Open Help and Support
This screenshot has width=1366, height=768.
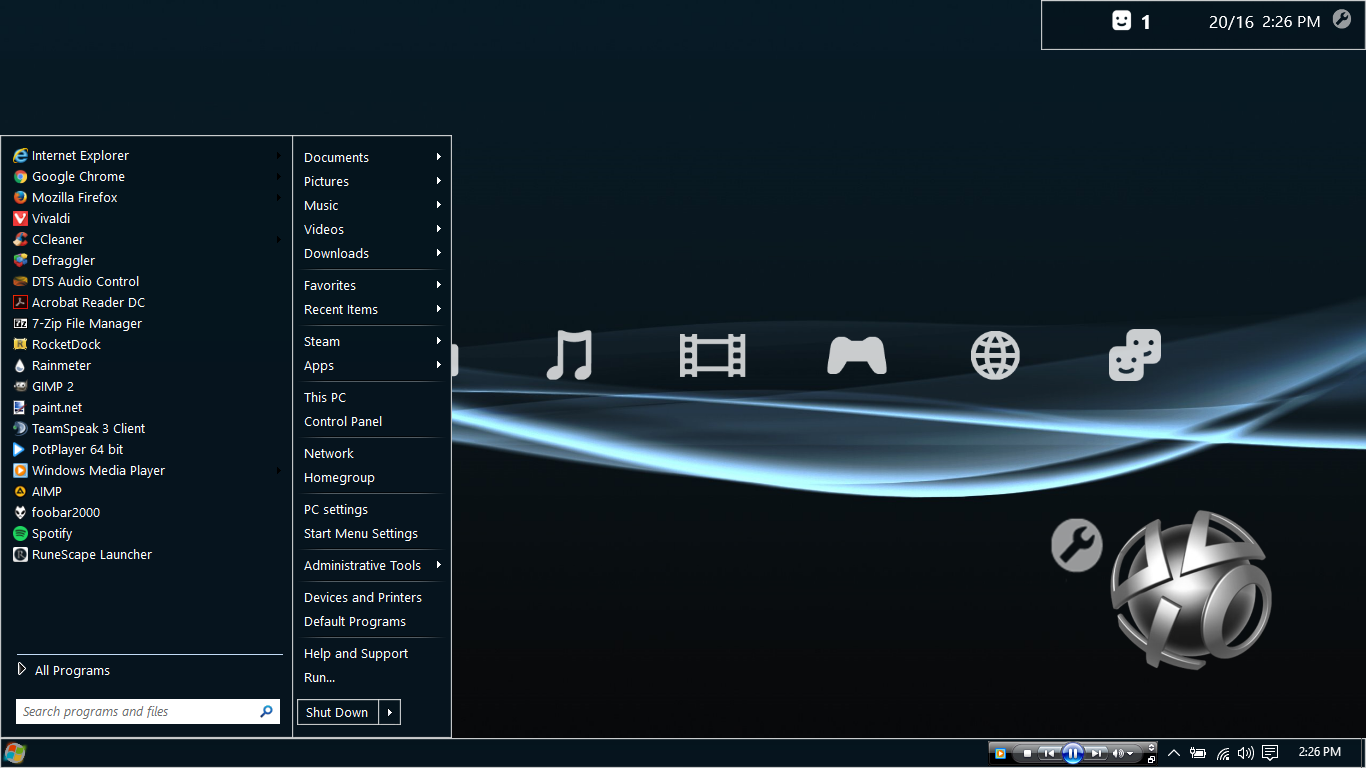click(372, 653)
